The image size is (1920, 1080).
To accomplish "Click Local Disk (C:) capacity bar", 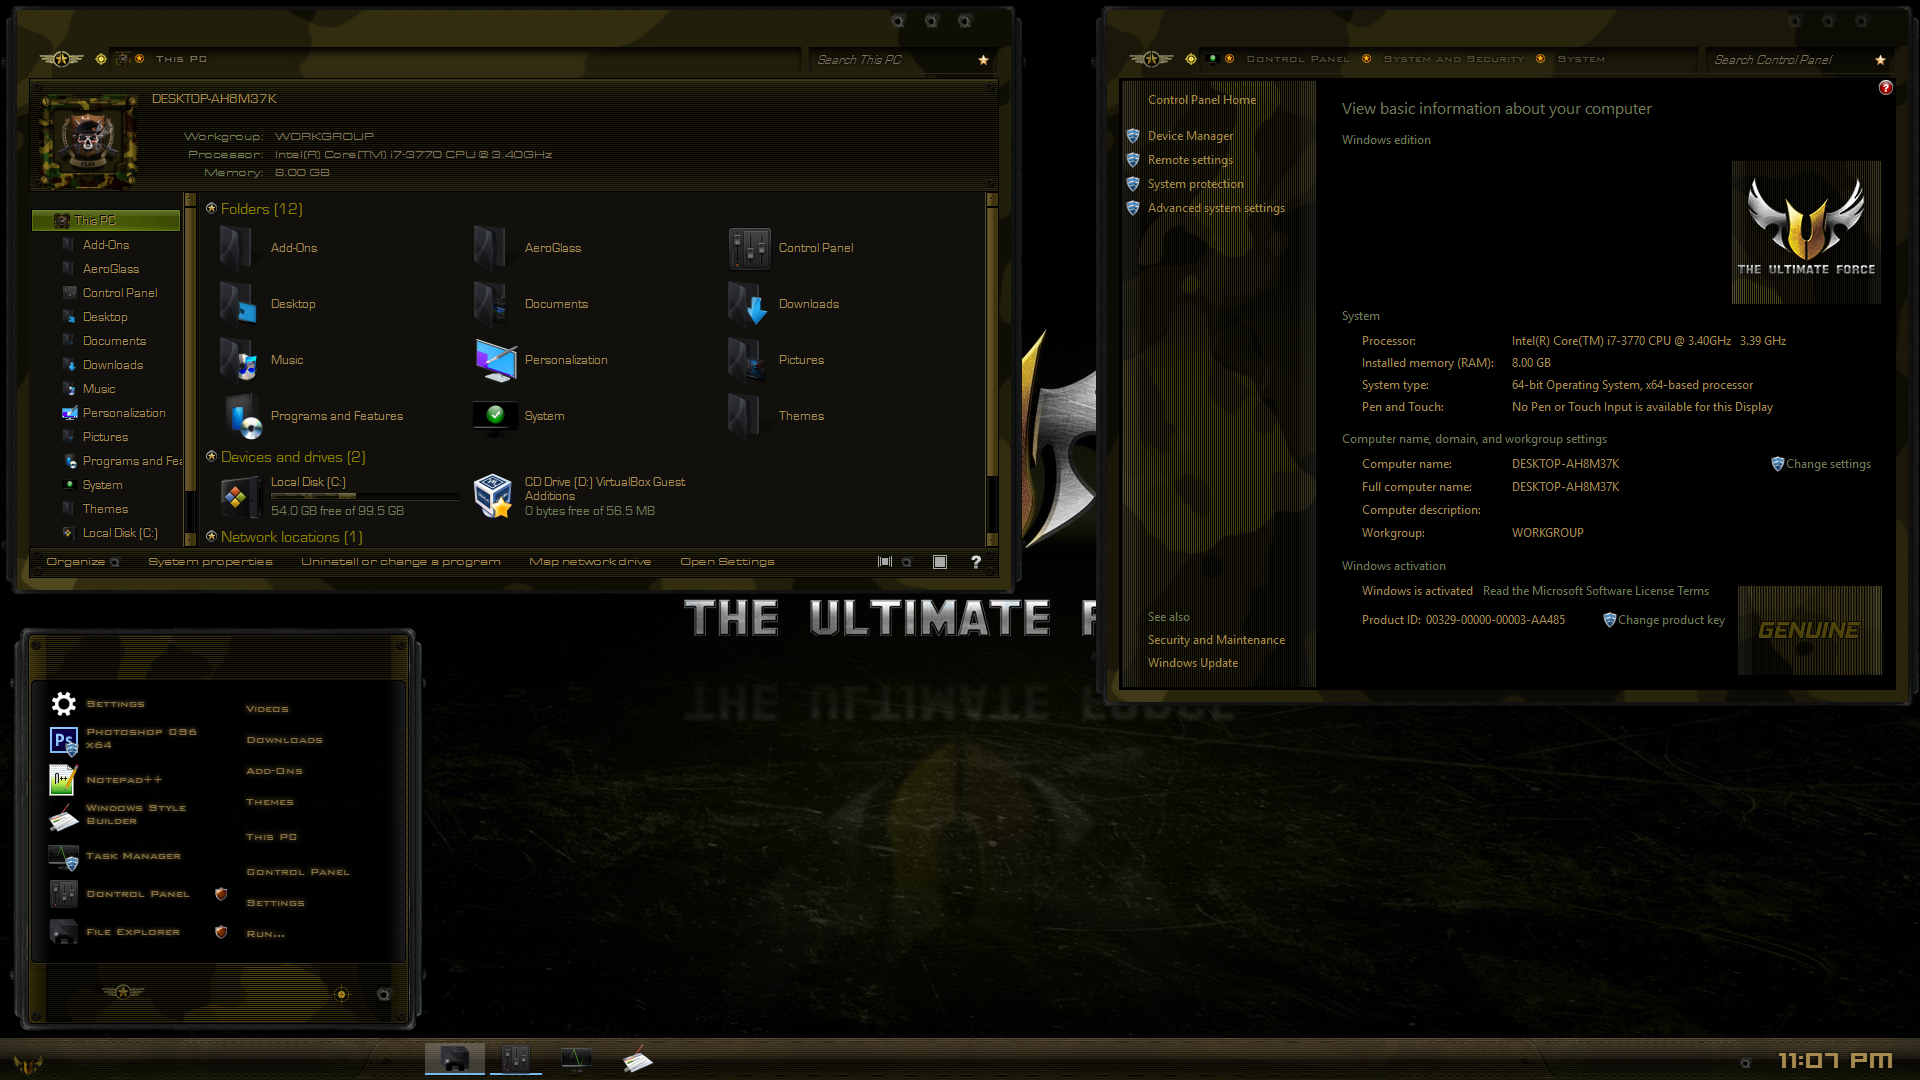I will pyautogui.click(x=364, y=496).
